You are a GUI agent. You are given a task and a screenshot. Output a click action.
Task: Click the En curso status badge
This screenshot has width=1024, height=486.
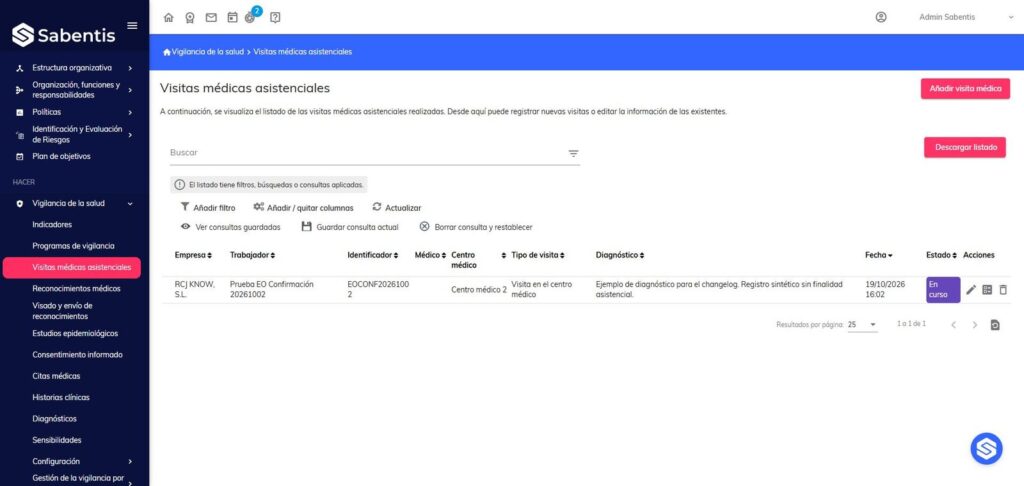tap(943, 290)
